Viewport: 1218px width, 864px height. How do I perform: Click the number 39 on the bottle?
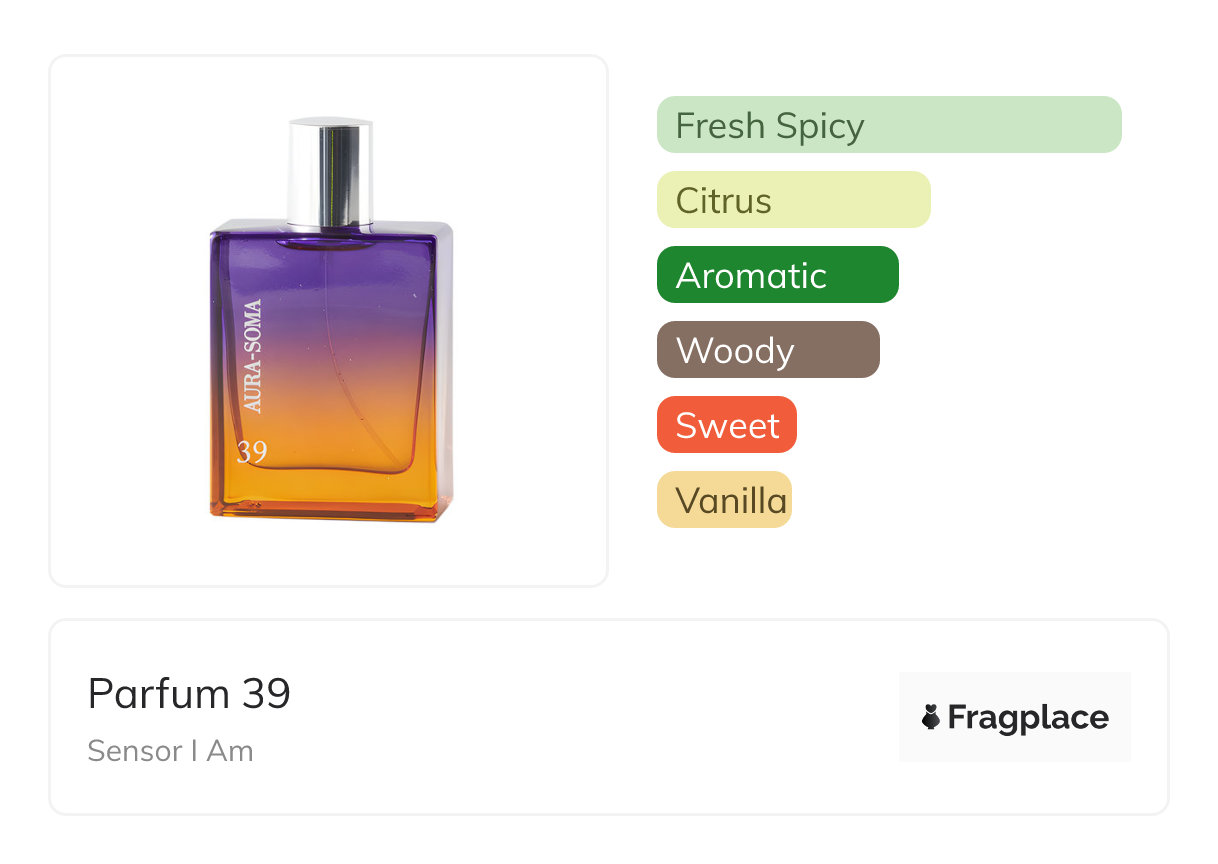pos(252,452)
